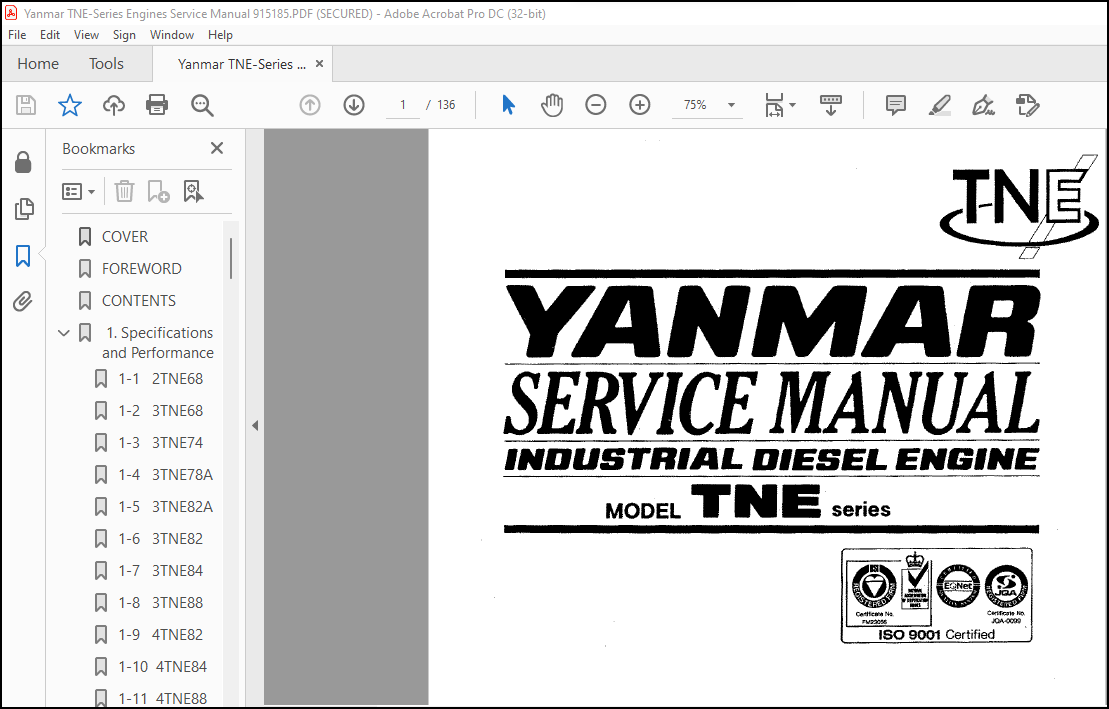
Task: Open the Edit menu
Action: tap(50, 35)
